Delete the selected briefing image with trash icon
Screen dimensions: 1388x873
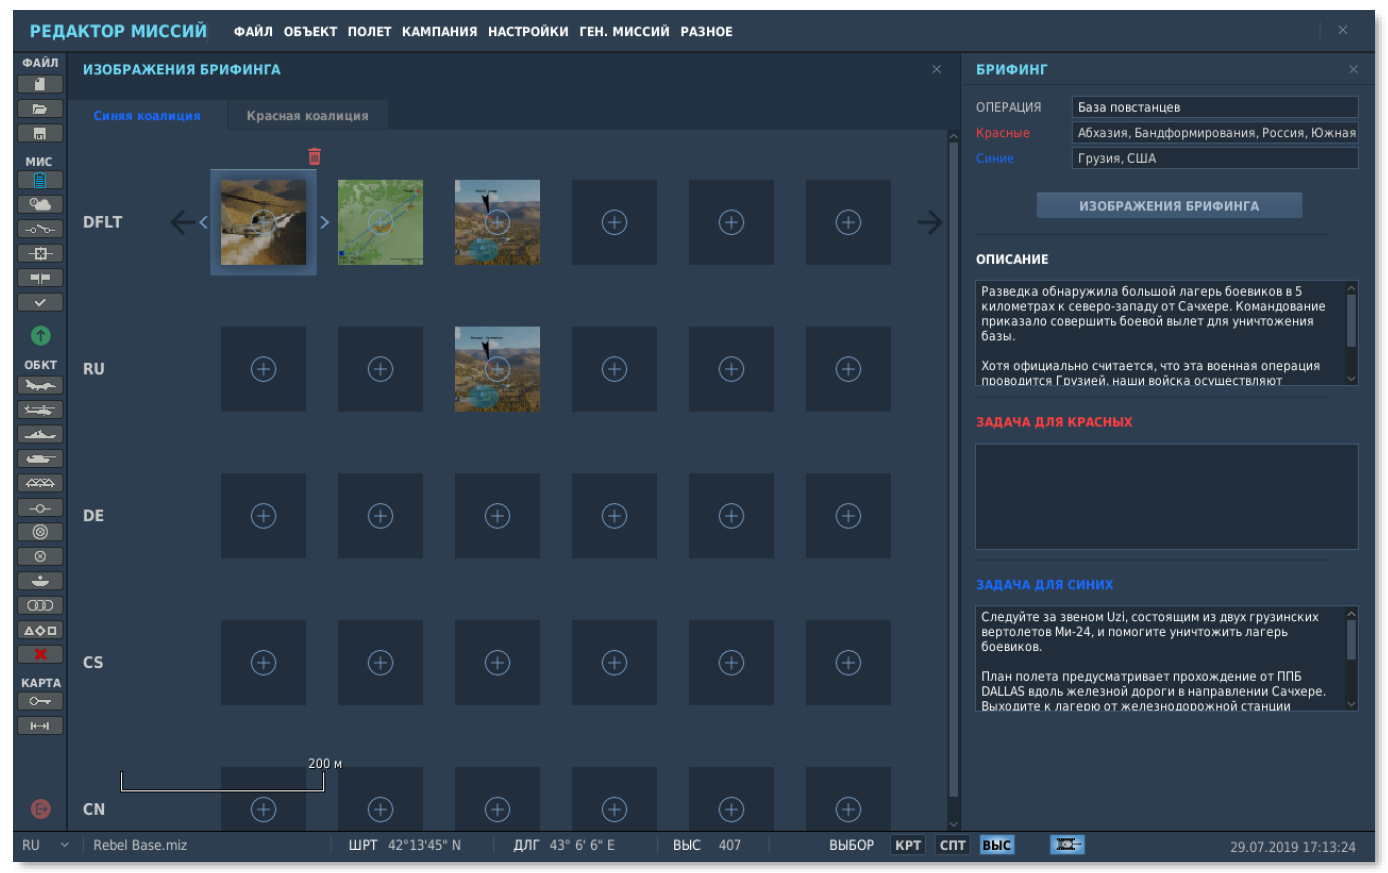click(314, 156)
